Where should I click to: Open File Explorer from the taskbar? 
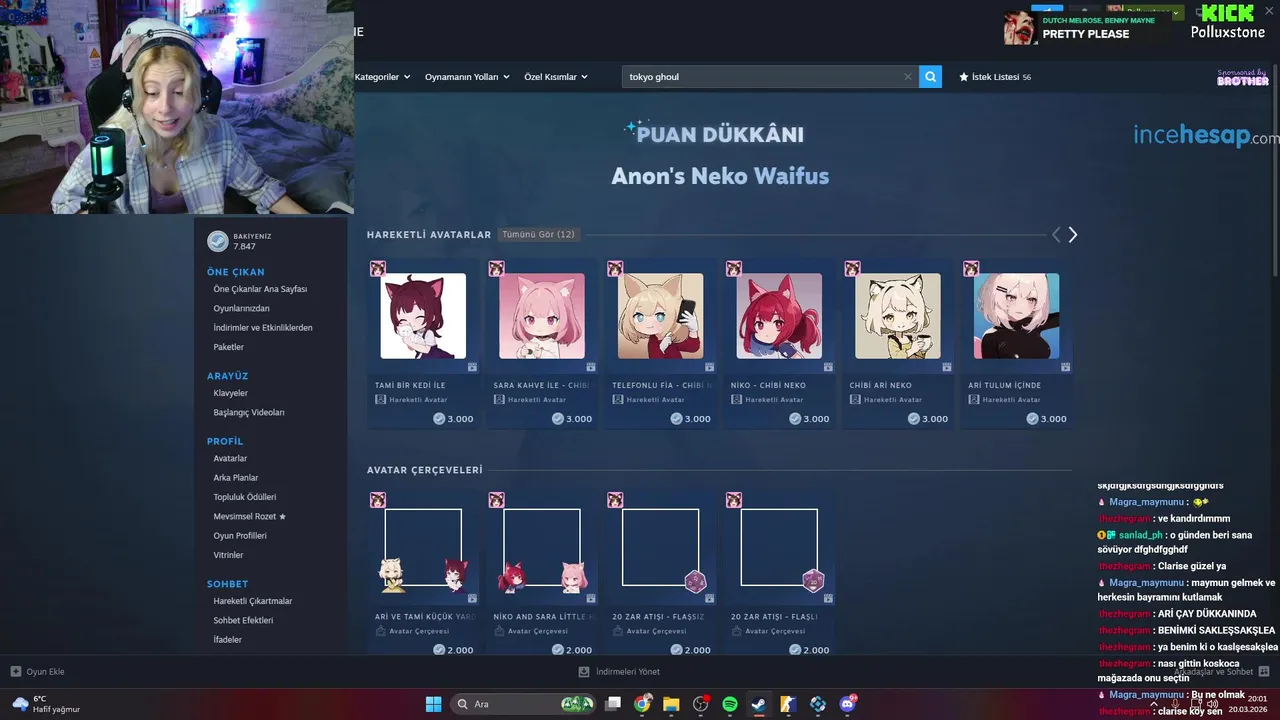click(x=671, y=704)
